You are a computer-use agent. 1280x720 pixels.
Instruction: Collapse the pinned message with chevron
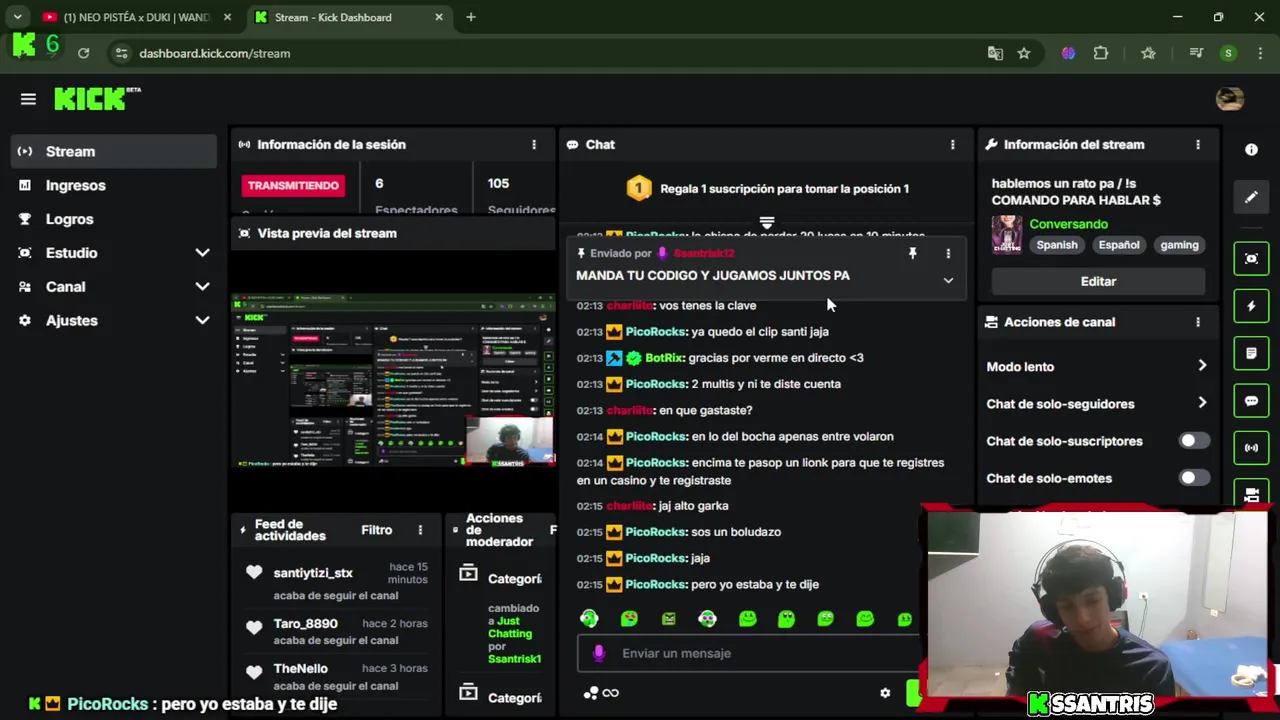click(948, 281)
